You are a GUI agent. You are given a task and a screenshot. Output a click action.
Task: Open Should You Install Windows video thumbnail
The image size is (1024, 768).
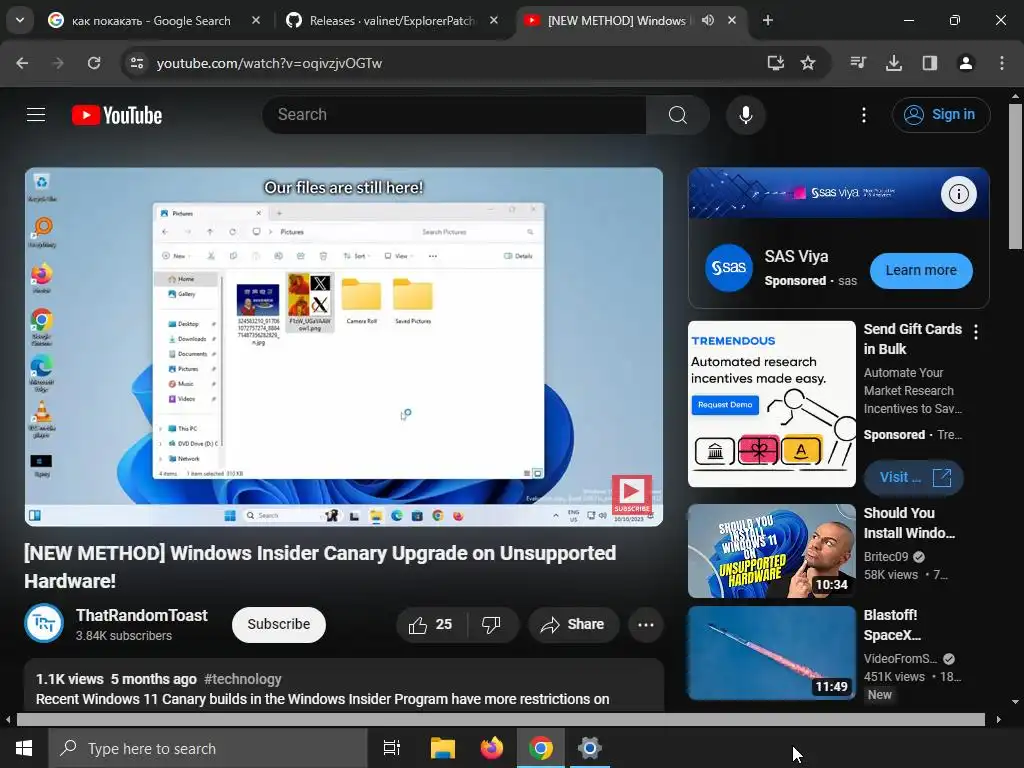[x=771, y=551]
